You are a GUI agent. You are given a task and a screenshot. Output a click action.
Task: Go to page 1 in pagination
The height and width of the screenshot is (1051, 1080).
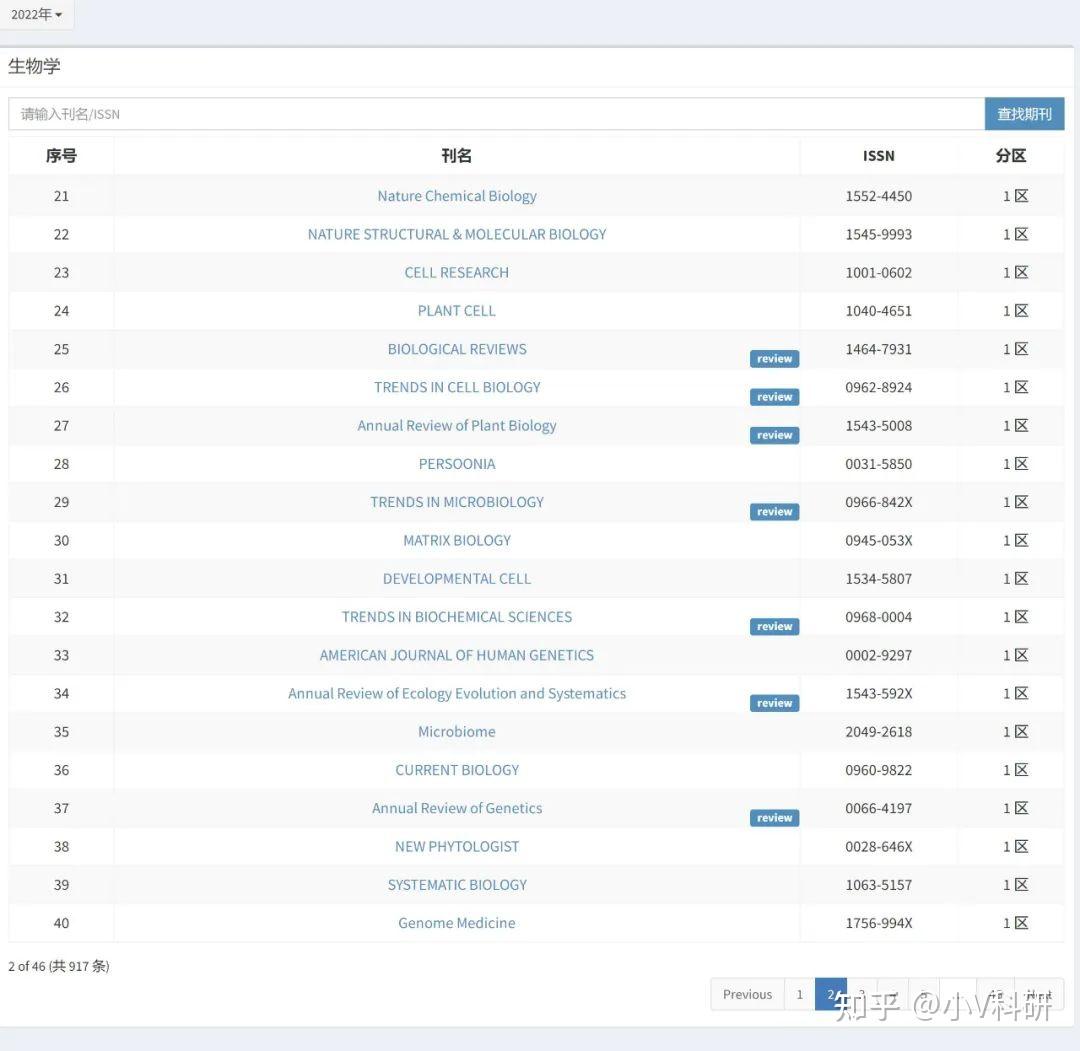tap(800, 995)
